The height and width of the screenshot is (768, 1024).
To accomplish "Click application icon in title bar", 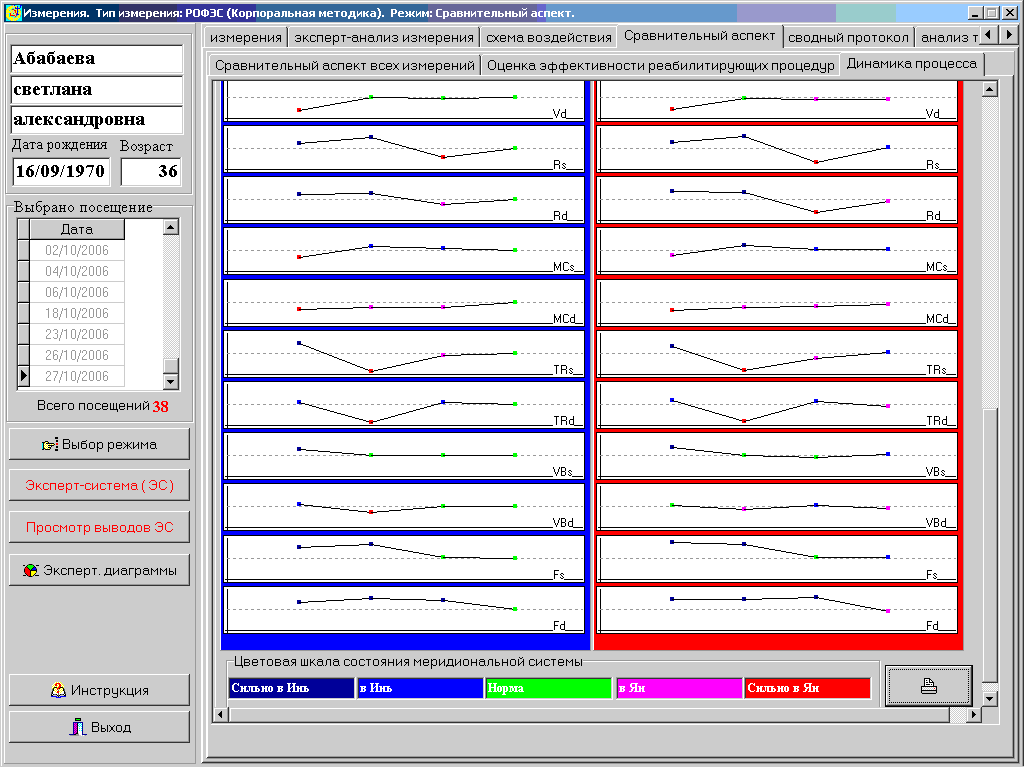I will pos(12,13).
